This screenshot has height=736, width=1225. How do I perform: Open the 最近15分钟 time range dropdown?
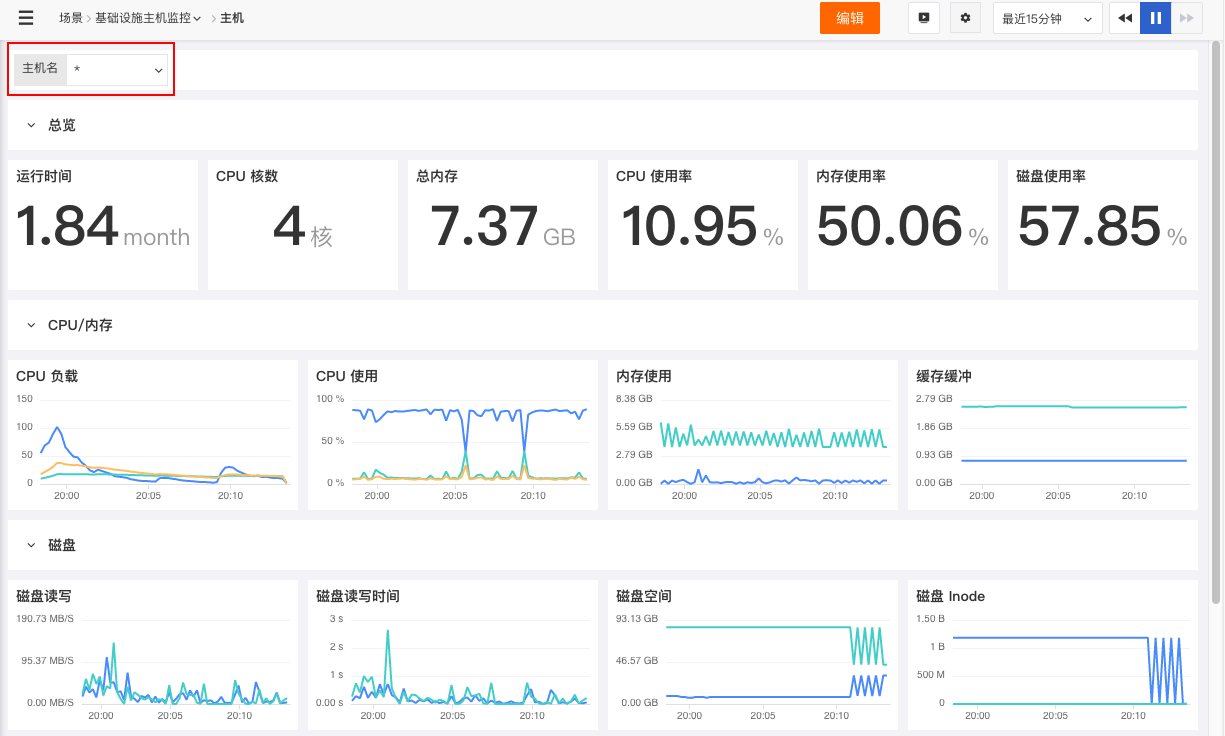click(x=1047, y=18)
